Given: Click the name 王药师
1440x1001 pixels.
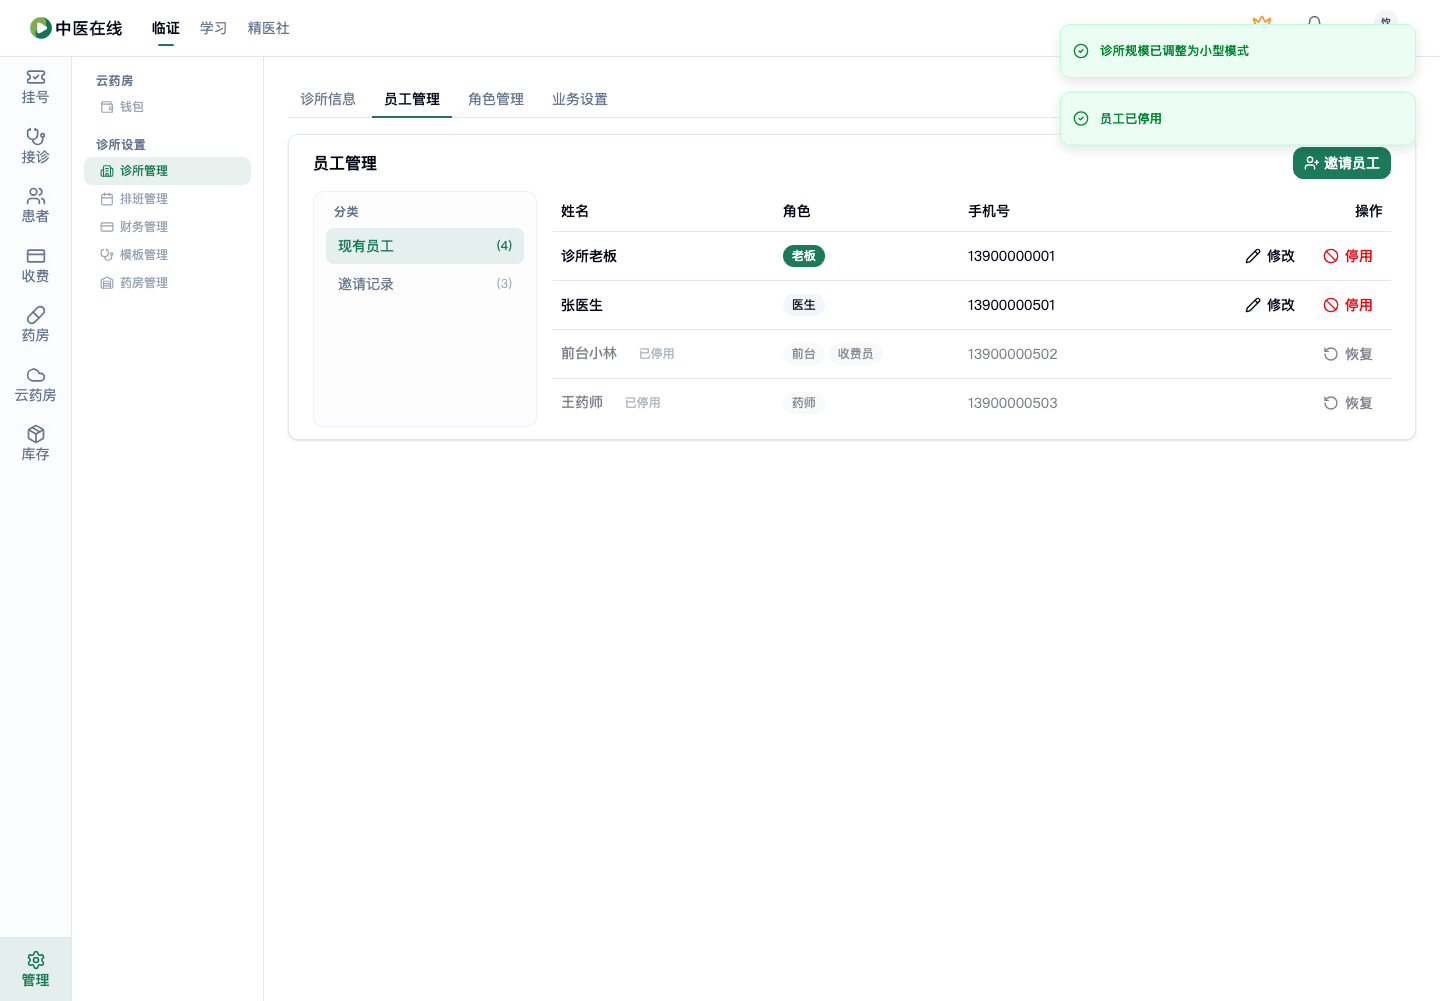Looking at the screenshot, I should (582, 402).
